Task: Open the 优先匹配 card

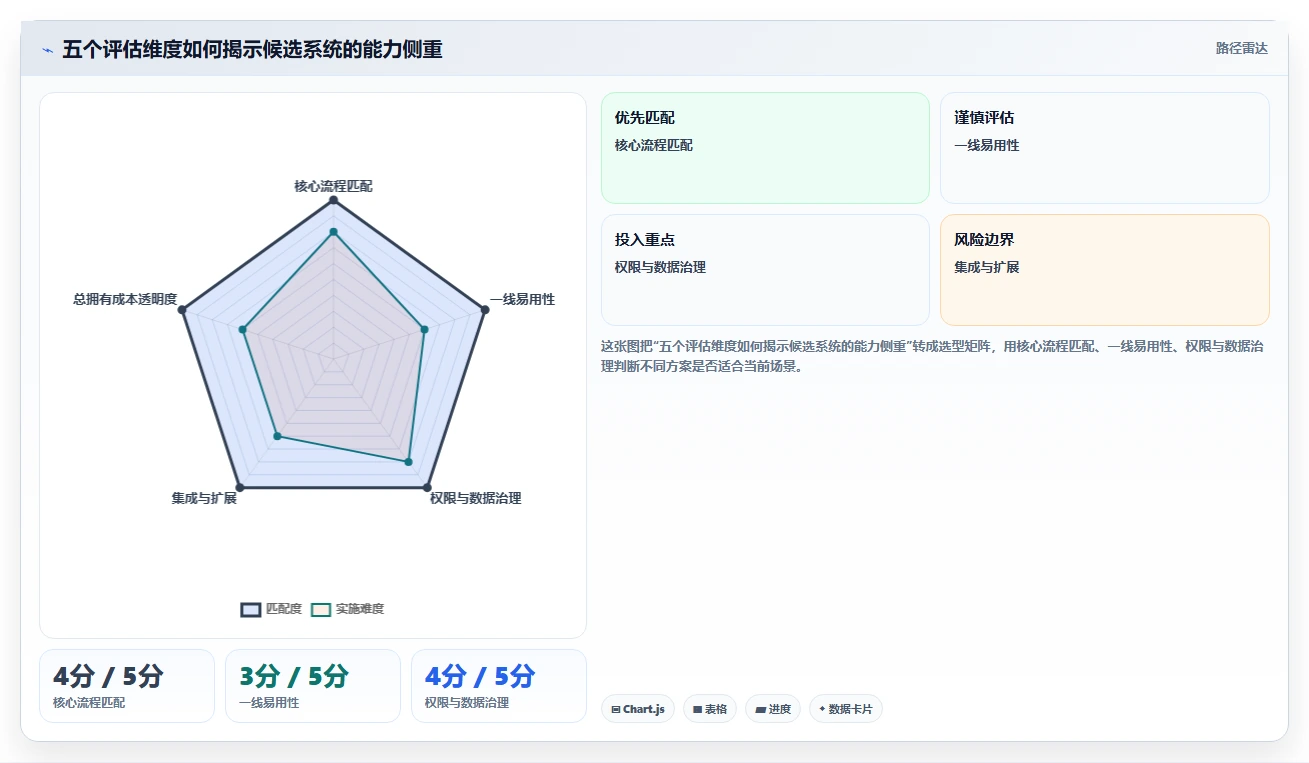Action: coord(765,148)
